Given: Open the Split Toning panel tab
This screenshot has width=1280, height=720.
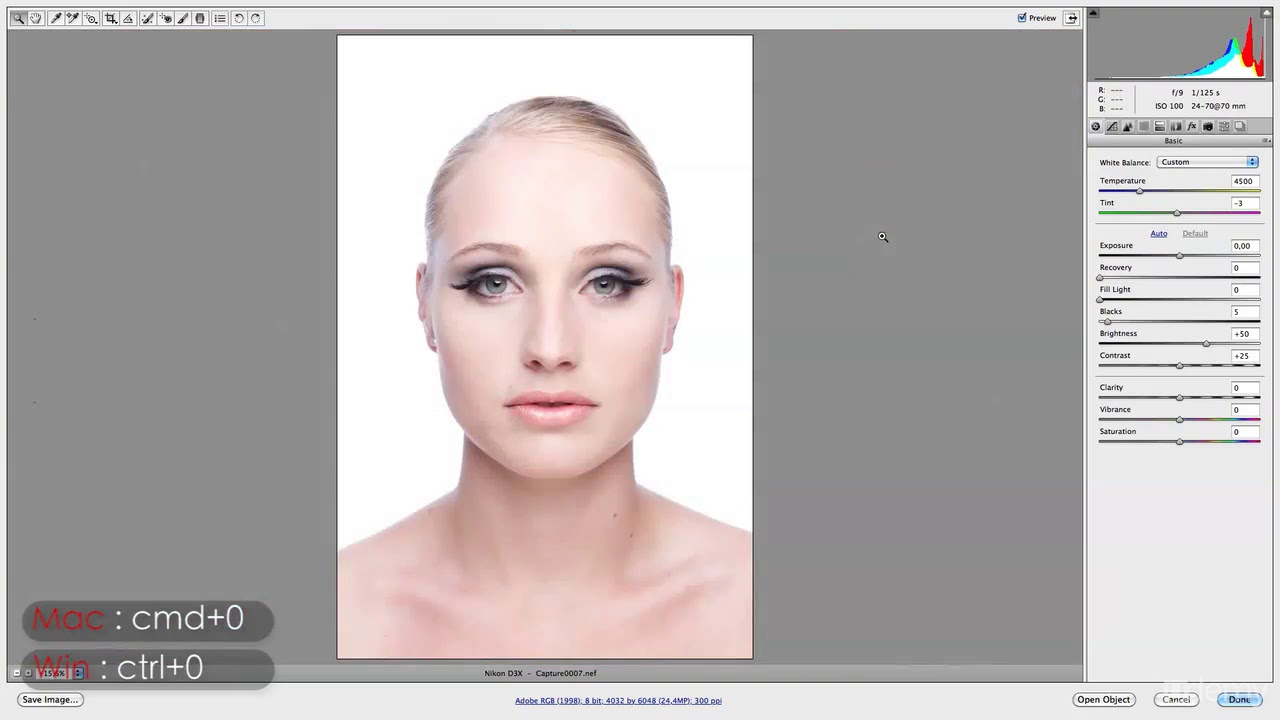Looking at the screenshot, I should pos(1160,126).
